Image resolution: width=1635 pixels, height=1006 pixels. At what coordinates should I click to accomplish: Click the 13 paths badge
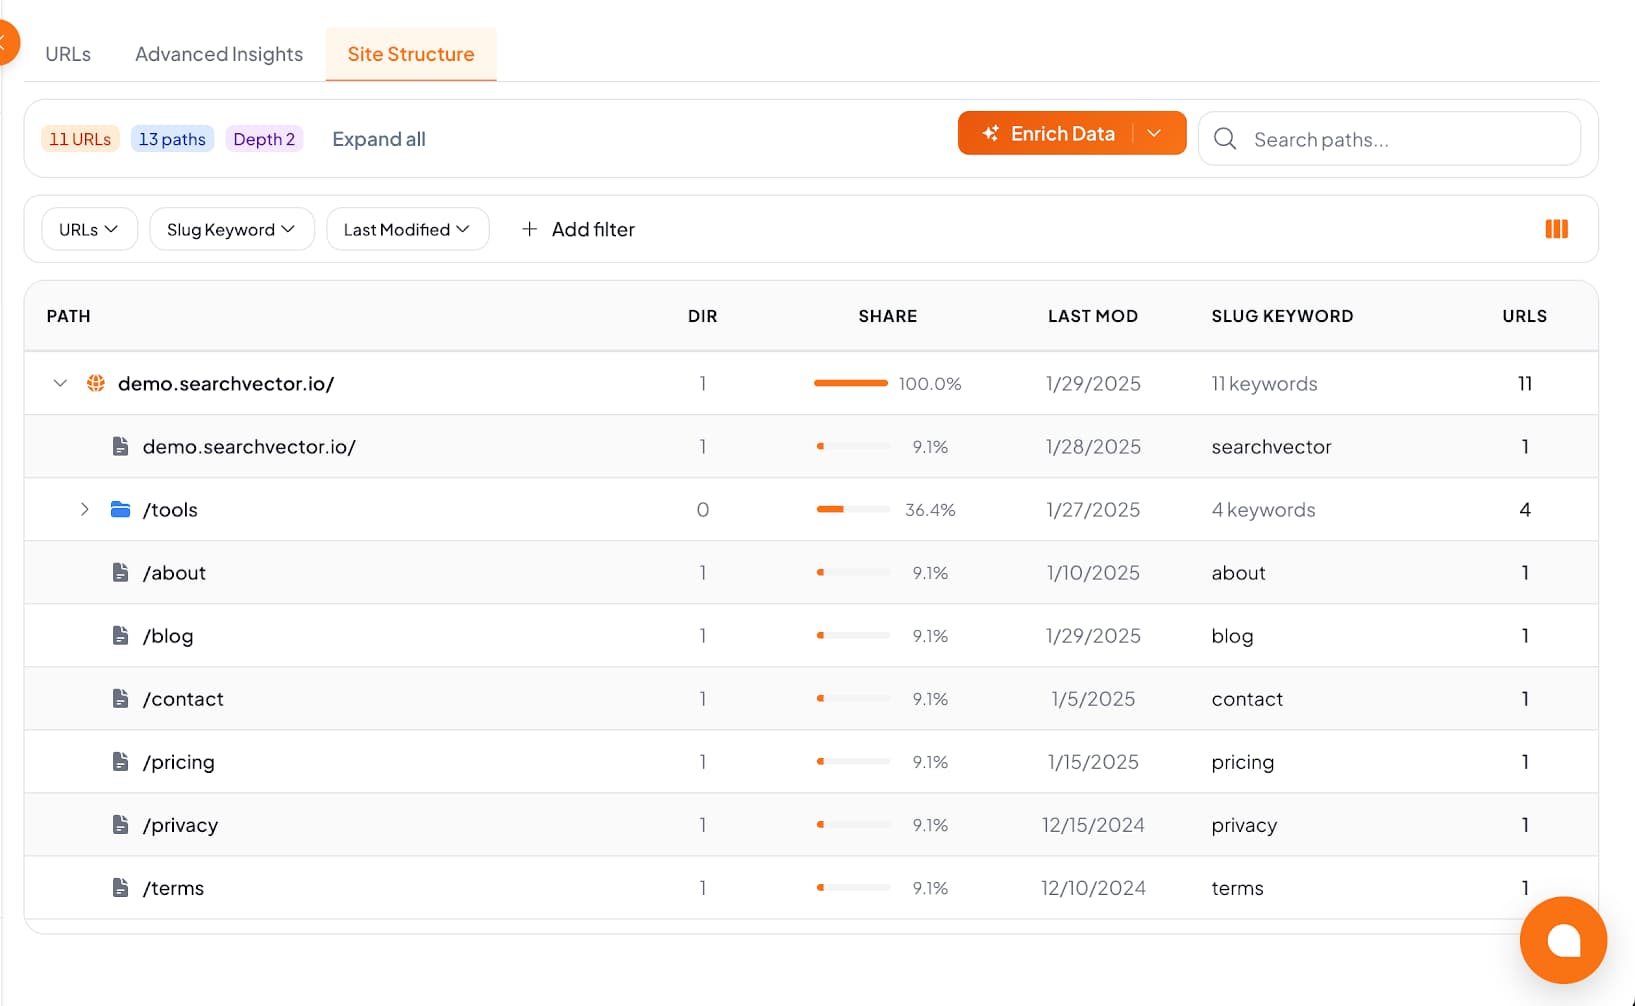pyautogui.click(x=172, y=139)
